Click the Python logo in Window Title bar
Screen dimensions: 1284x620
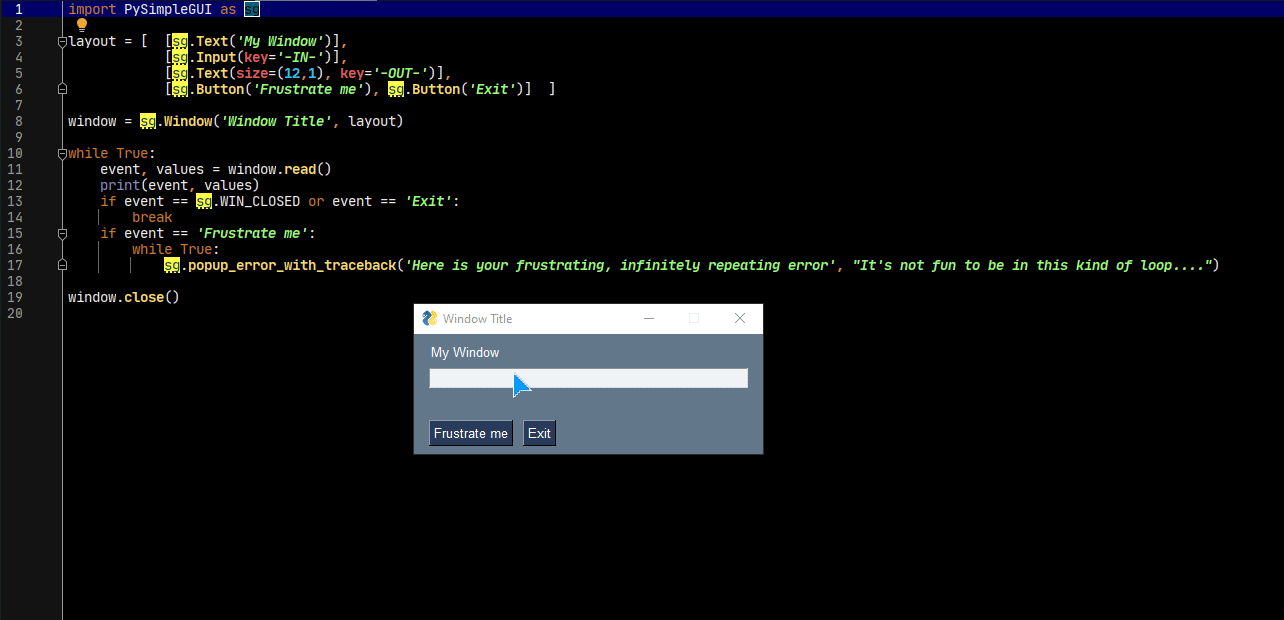coord(430,319)
